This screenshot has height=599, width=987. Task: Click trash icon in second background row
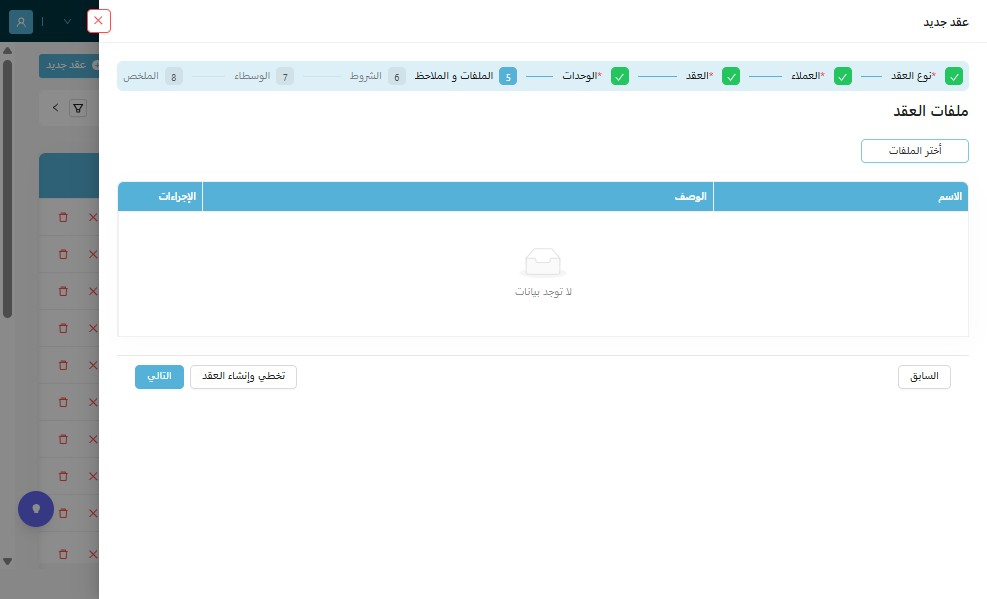(63, 254)
